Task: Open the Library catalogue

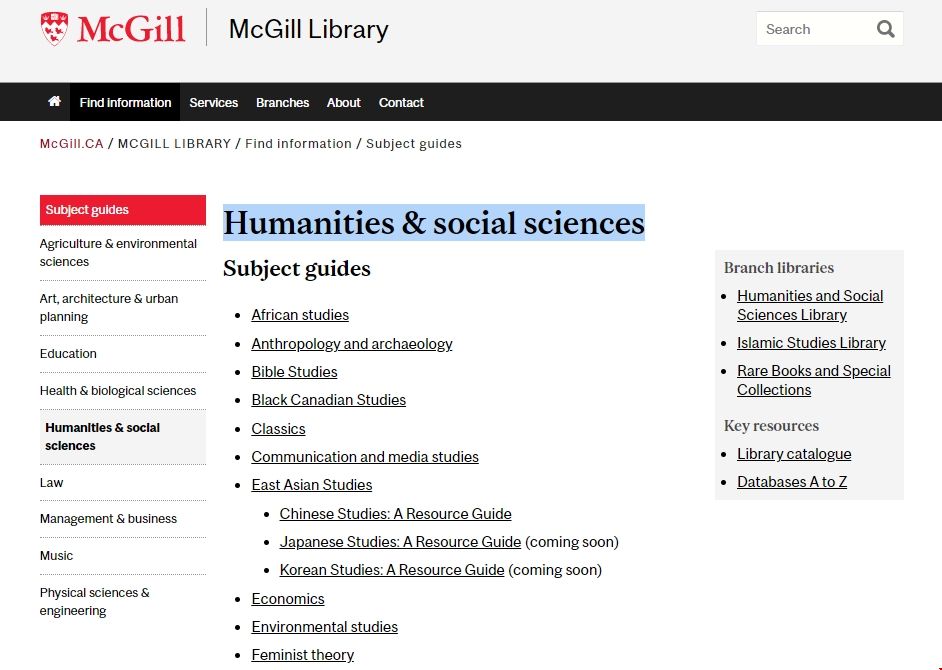Action: coord(794,453)
